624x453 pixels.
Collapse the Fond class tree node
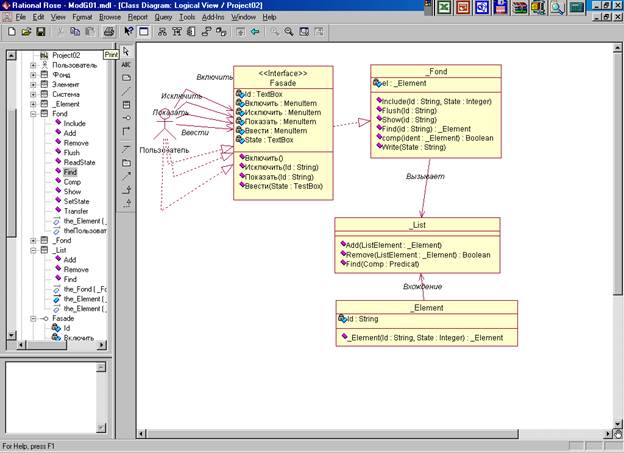click(33, 113)
